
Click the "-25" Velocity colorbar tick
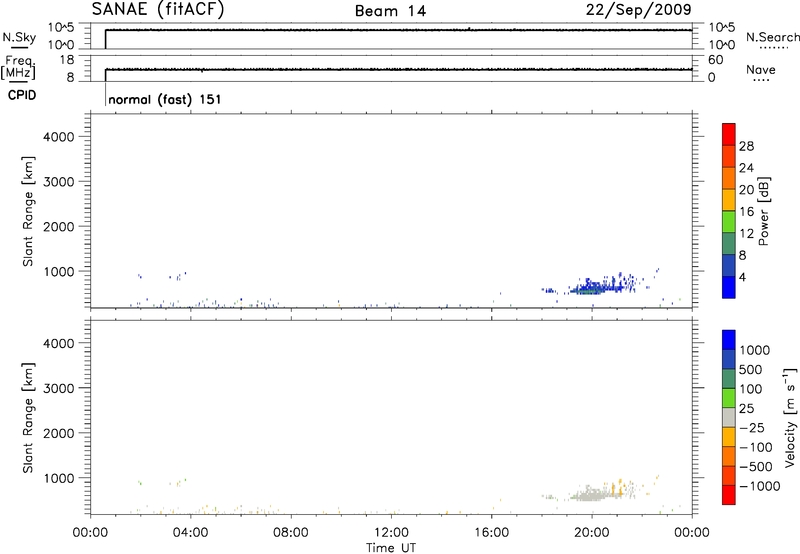point(752,428)
